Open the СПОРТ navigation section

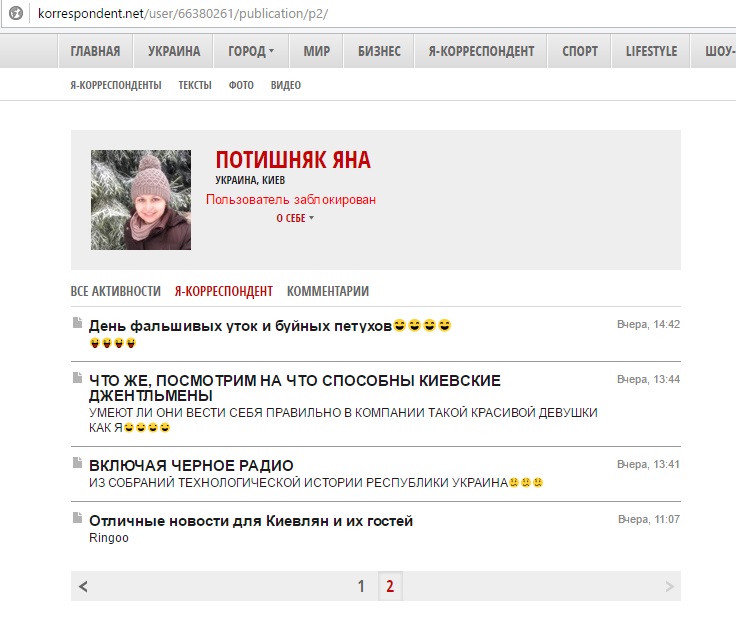580,51
